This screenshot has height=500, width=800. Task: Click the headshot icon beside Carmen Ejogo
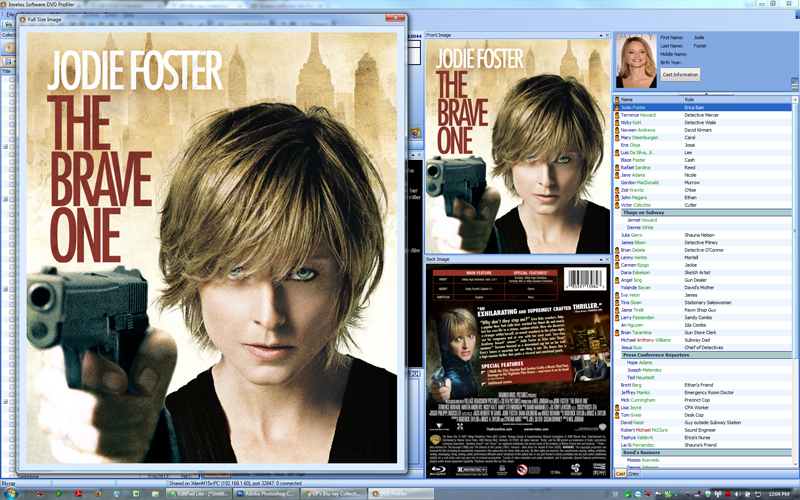pos(617,265)
